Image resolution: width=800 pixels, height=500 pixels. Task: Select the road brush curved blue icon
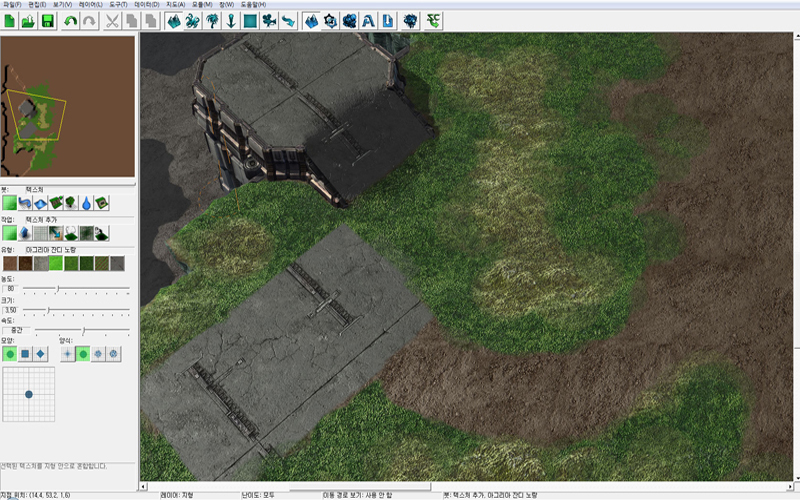[25, 203]
